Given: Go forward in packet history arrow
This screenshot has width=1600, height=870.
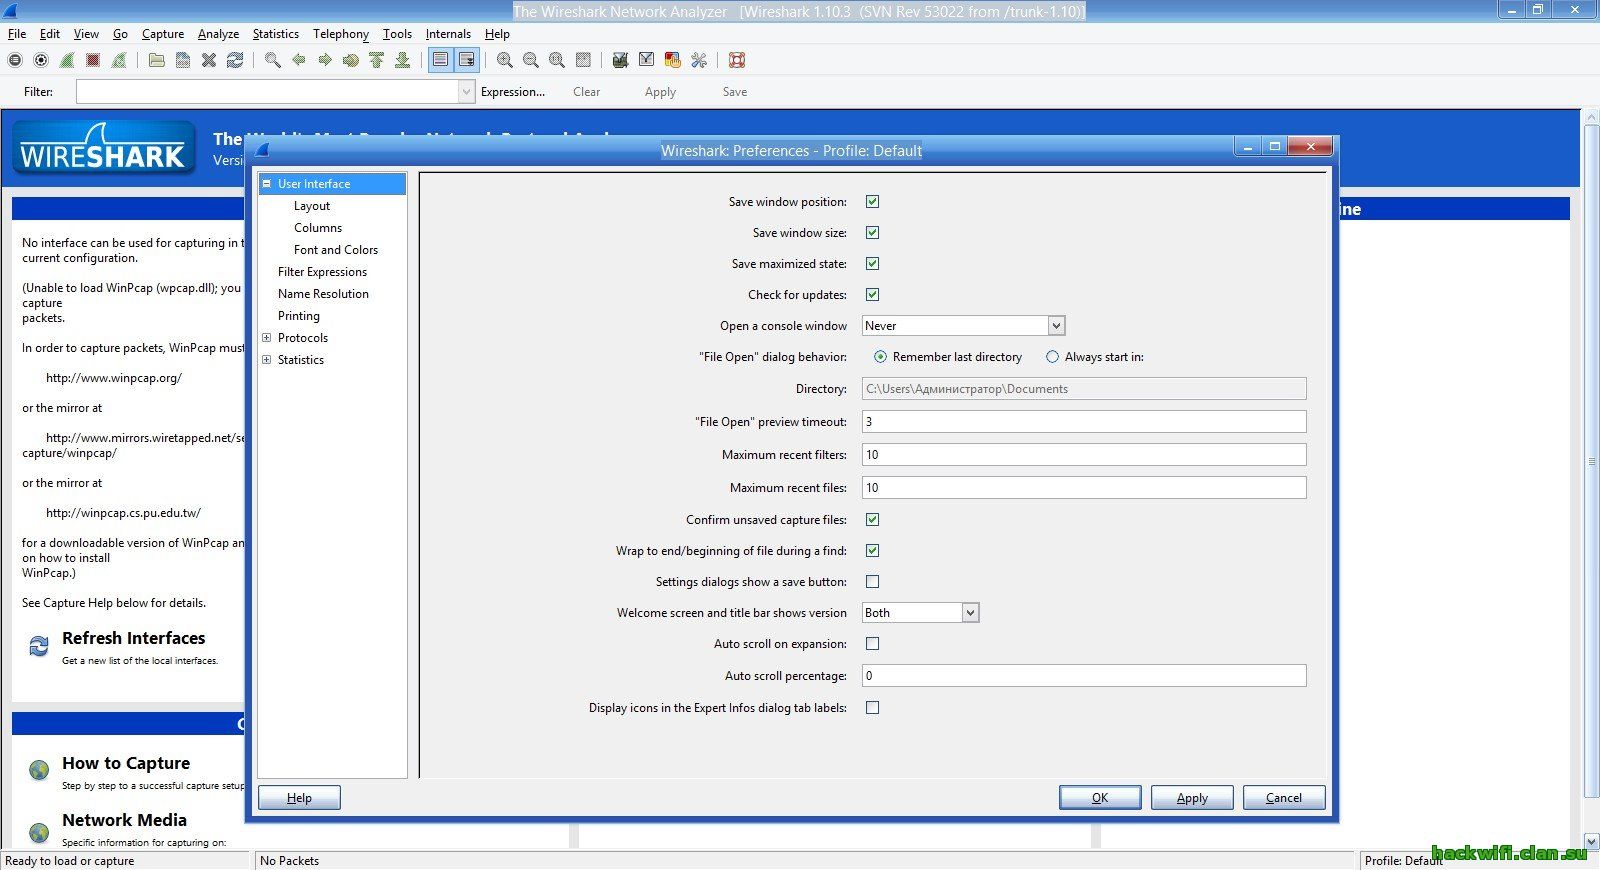Looking at the screenshot, I should (x=325, y=60).
